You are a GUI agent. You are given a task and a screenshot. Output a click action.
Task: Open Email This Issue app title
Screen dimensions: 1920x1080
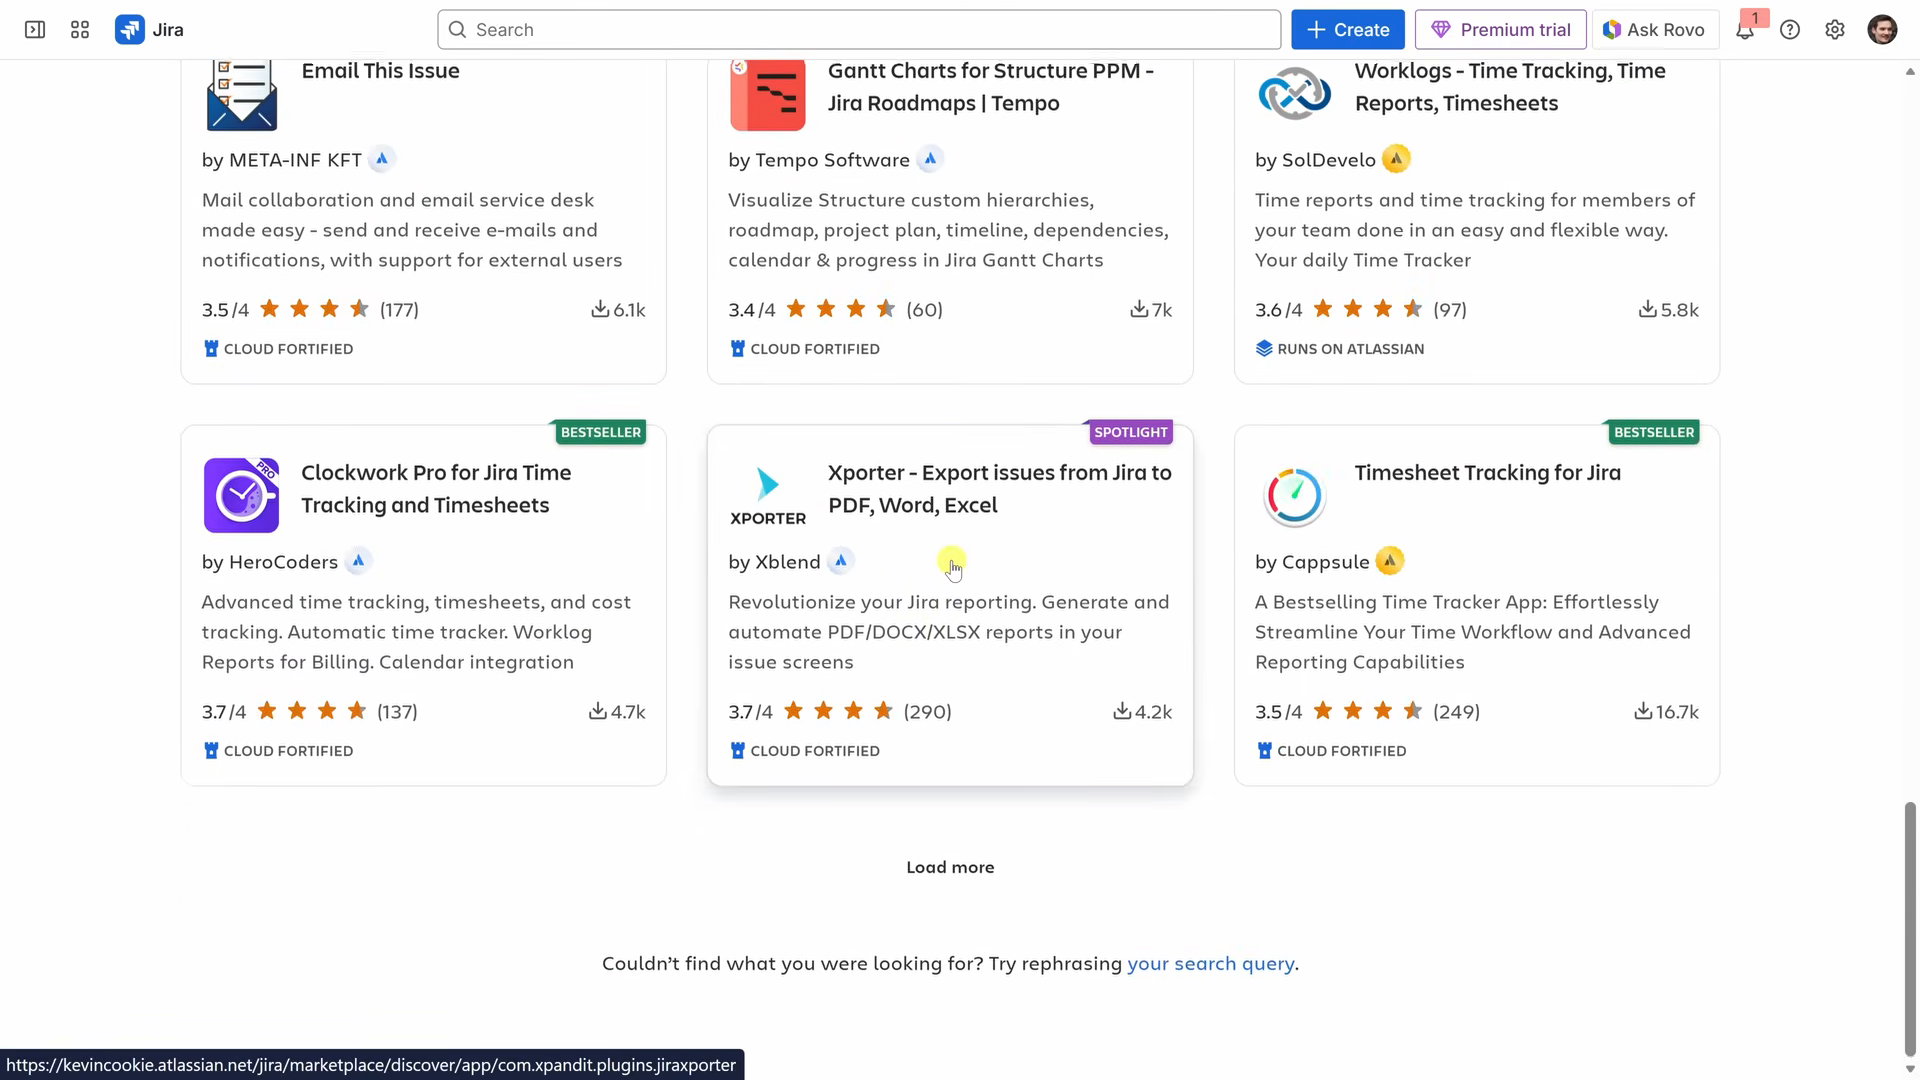[380, 71]
